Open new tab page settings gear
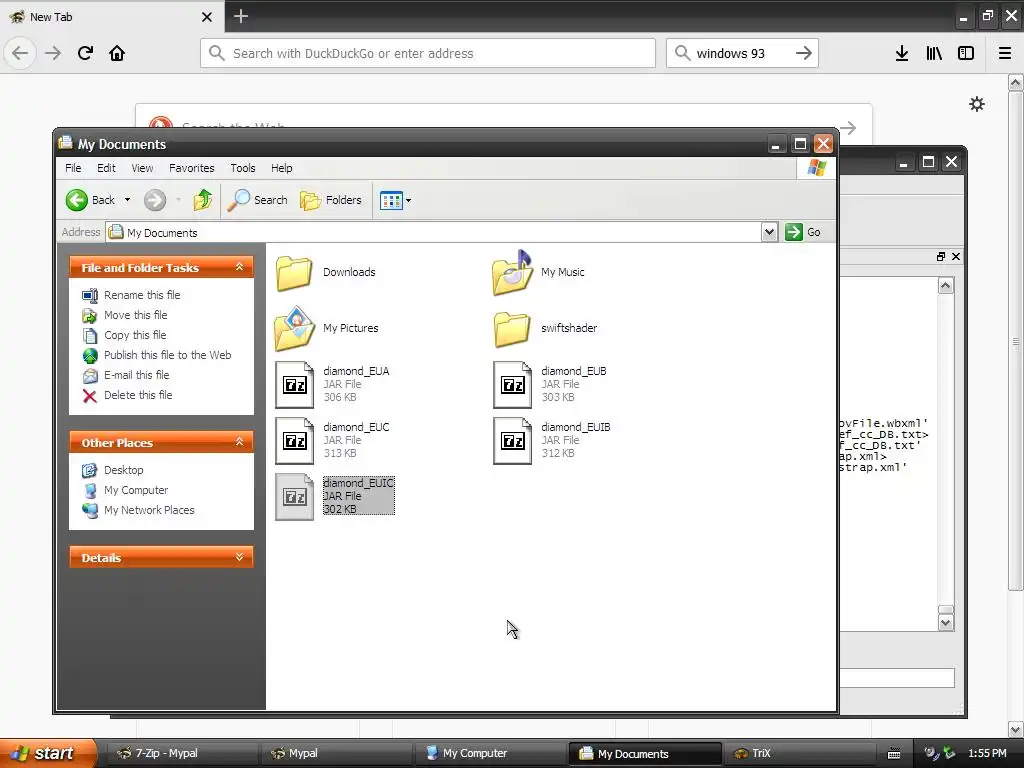Viewport: 1024px width, 768px height. [x=977, y=104]
